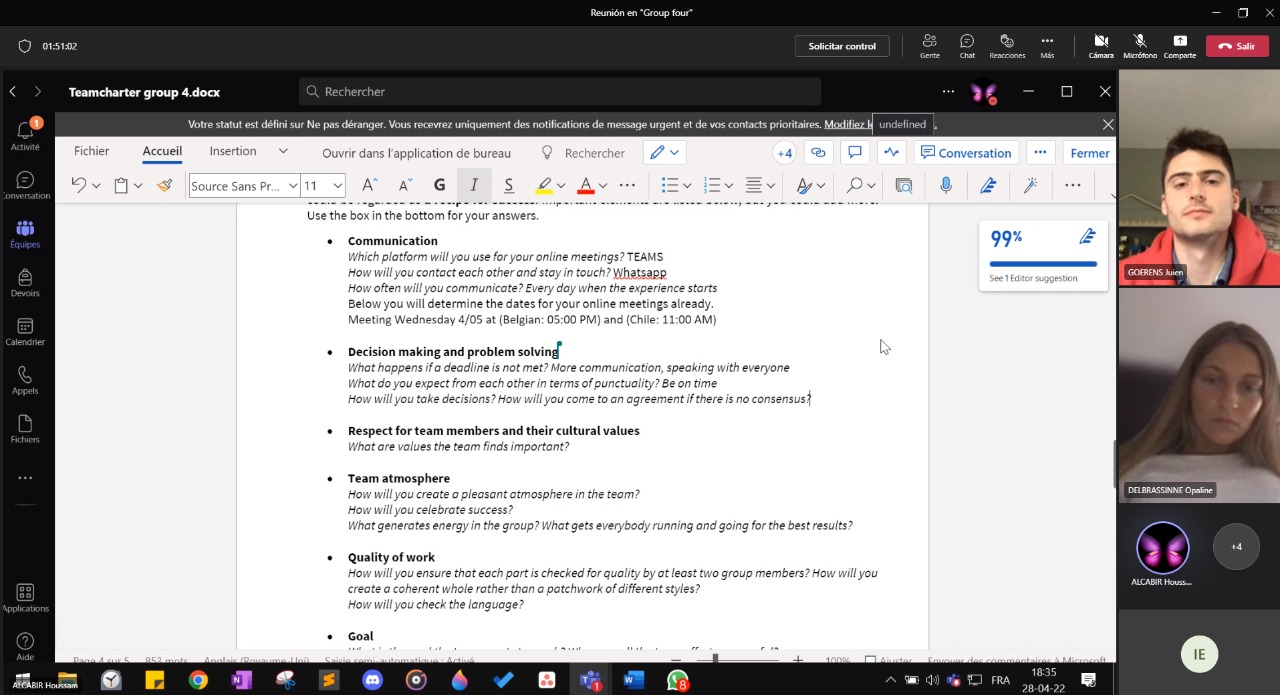The image size is (1280, 695).
Task: Click the Rechercher search box in title bar
Action: [560, 91]
